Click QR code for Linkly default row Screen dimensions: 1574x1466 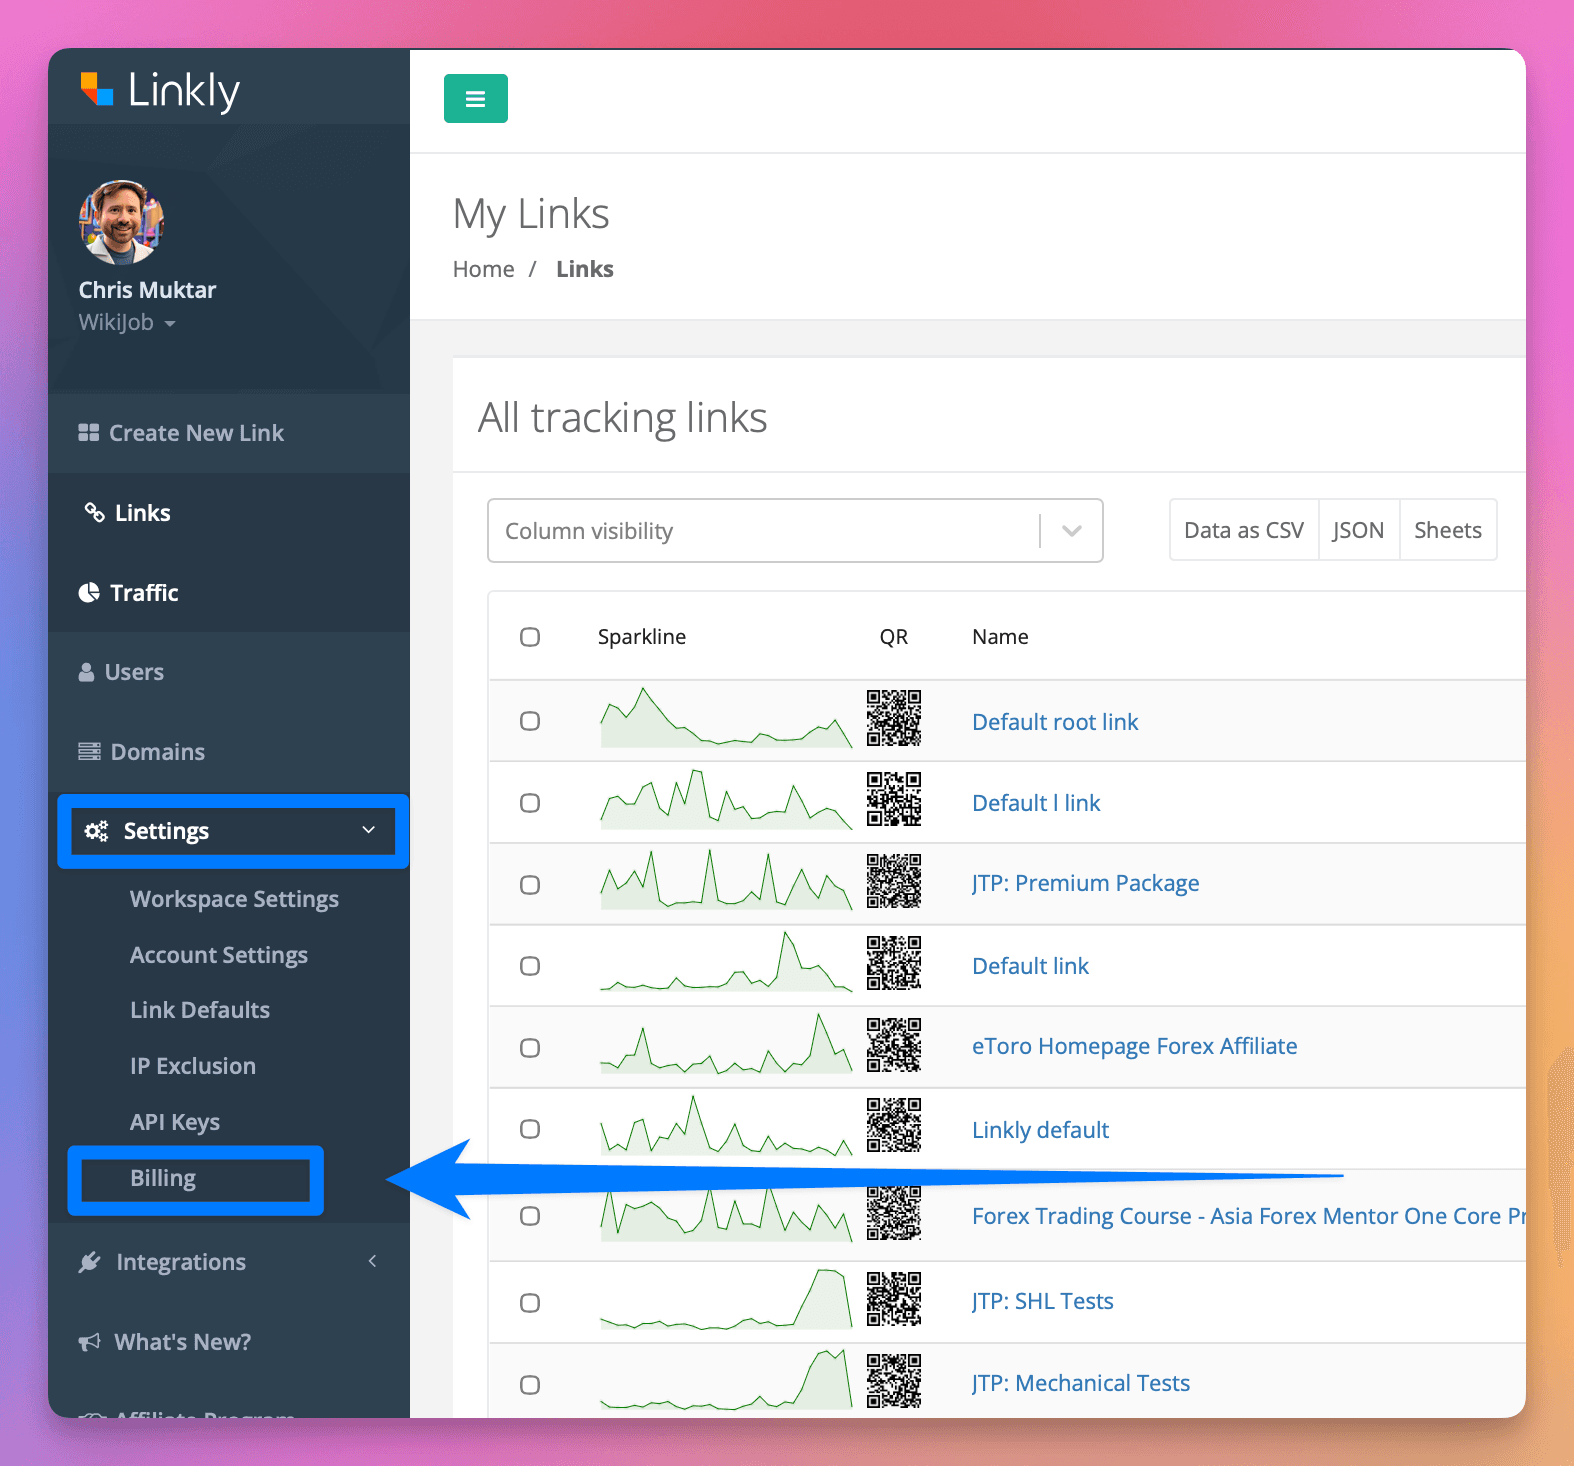click(x=893, y=1125)
